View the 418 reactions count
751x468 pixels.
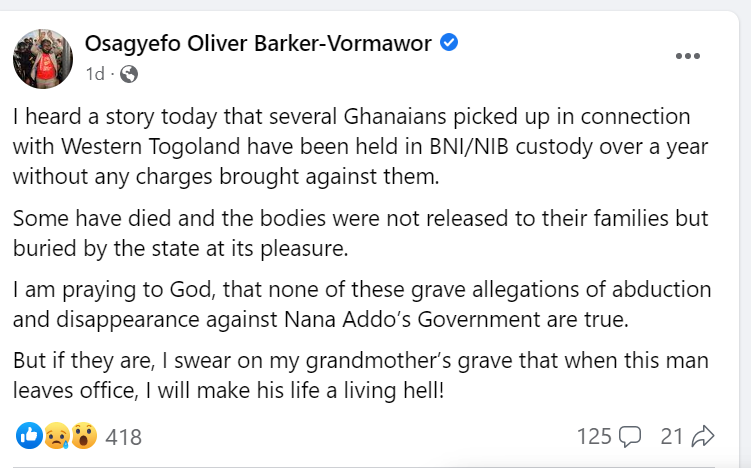click(x=124, y=437)
